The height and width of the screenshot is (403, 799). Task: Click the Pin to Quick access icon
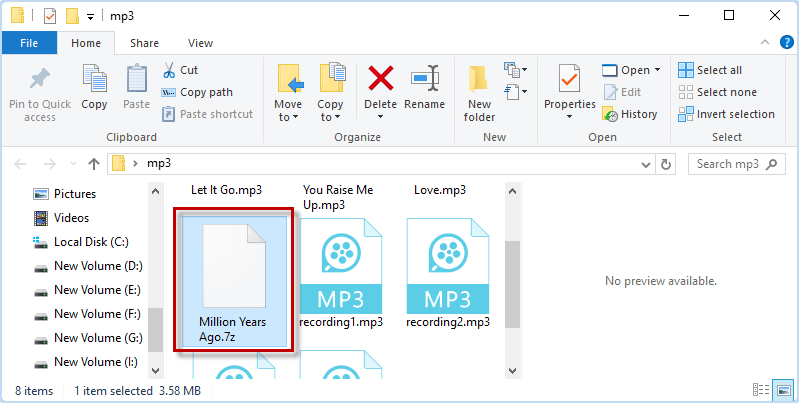point(40,80)
